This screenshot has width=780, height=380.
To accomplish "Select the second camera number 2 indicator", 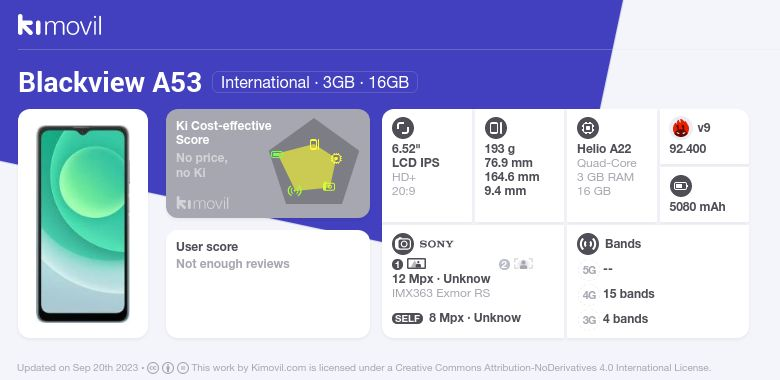I will [x=504, y=265].
